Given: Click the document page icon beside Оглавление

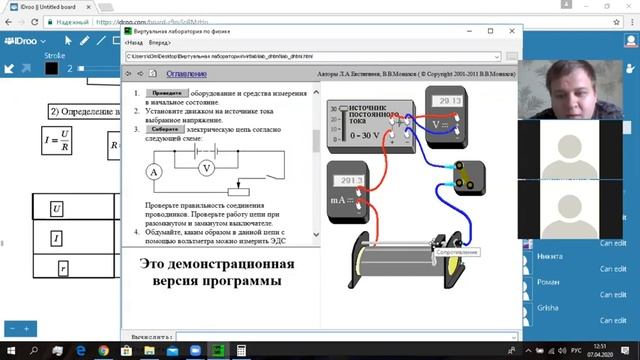Looking at the screenshot, I should (x=152, y=73).
